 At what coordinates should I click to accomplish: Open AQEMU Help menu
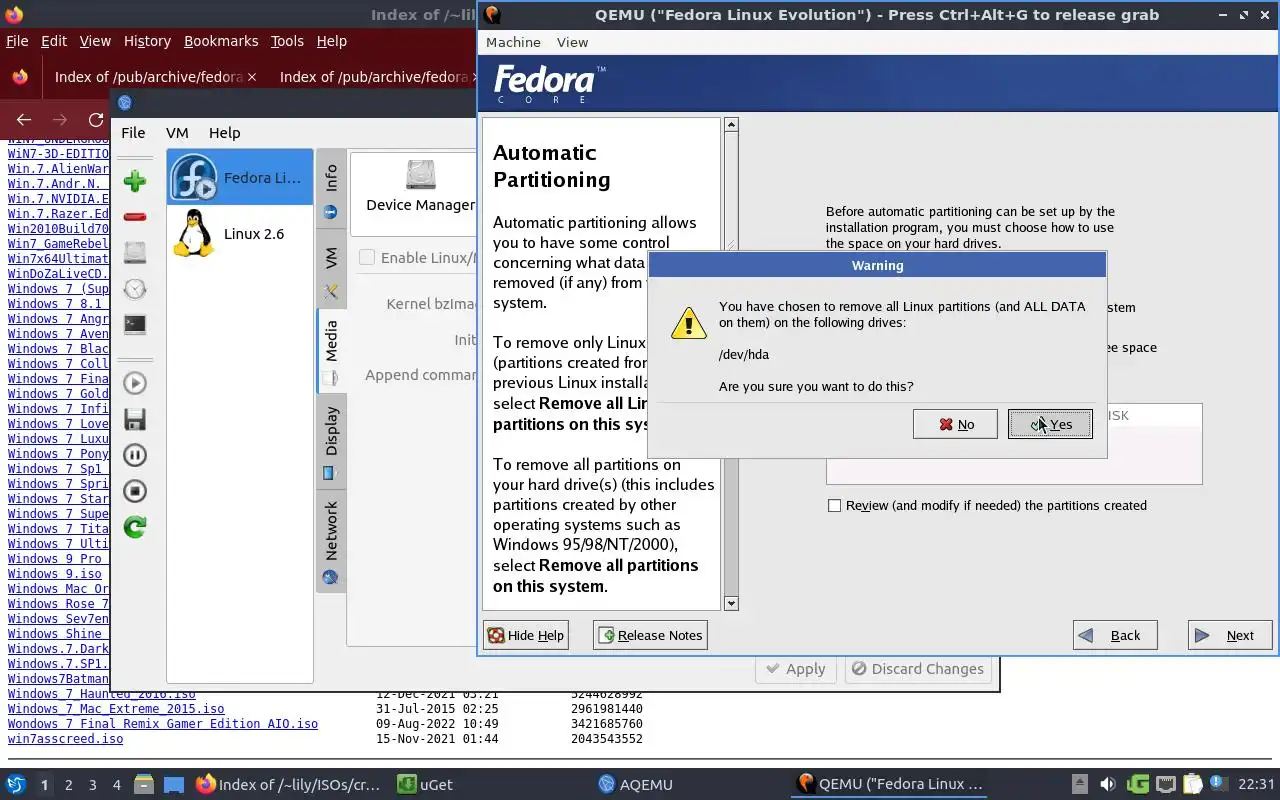click(224, 132)
